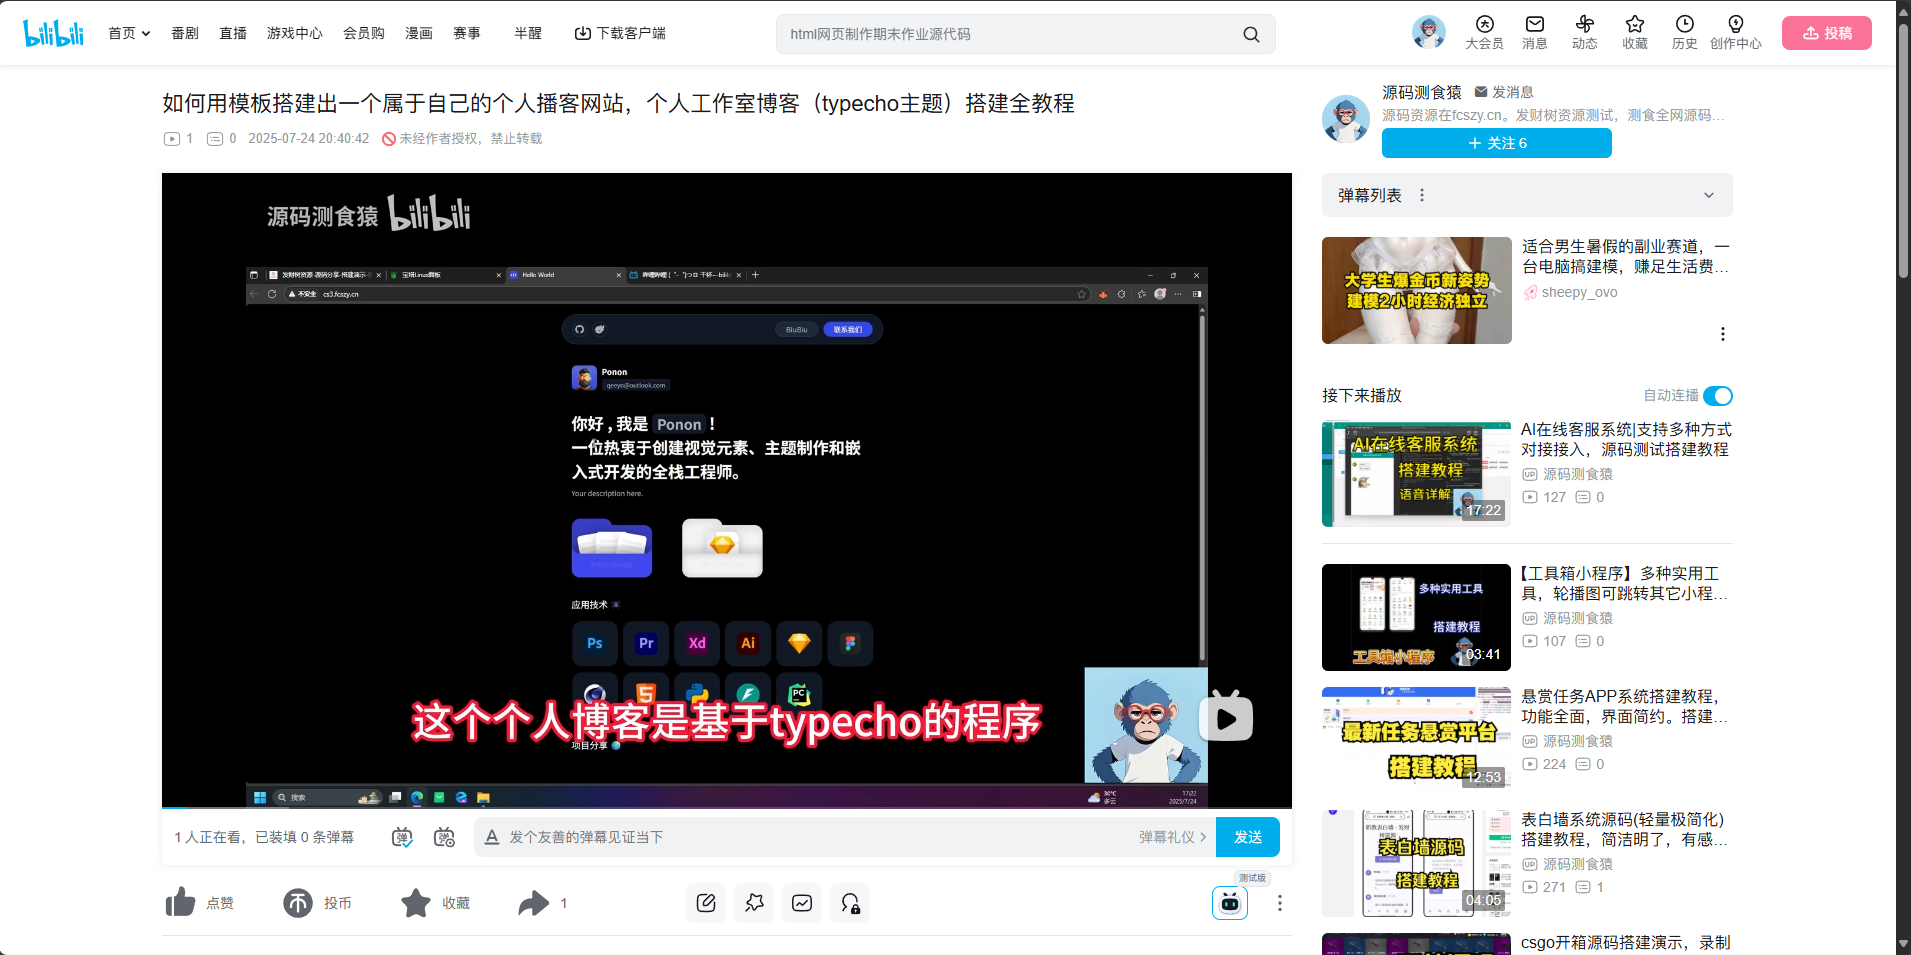Click the video play button overlay
Viewport: 1911px width, 955px height.
click(x=1226, y=717)
